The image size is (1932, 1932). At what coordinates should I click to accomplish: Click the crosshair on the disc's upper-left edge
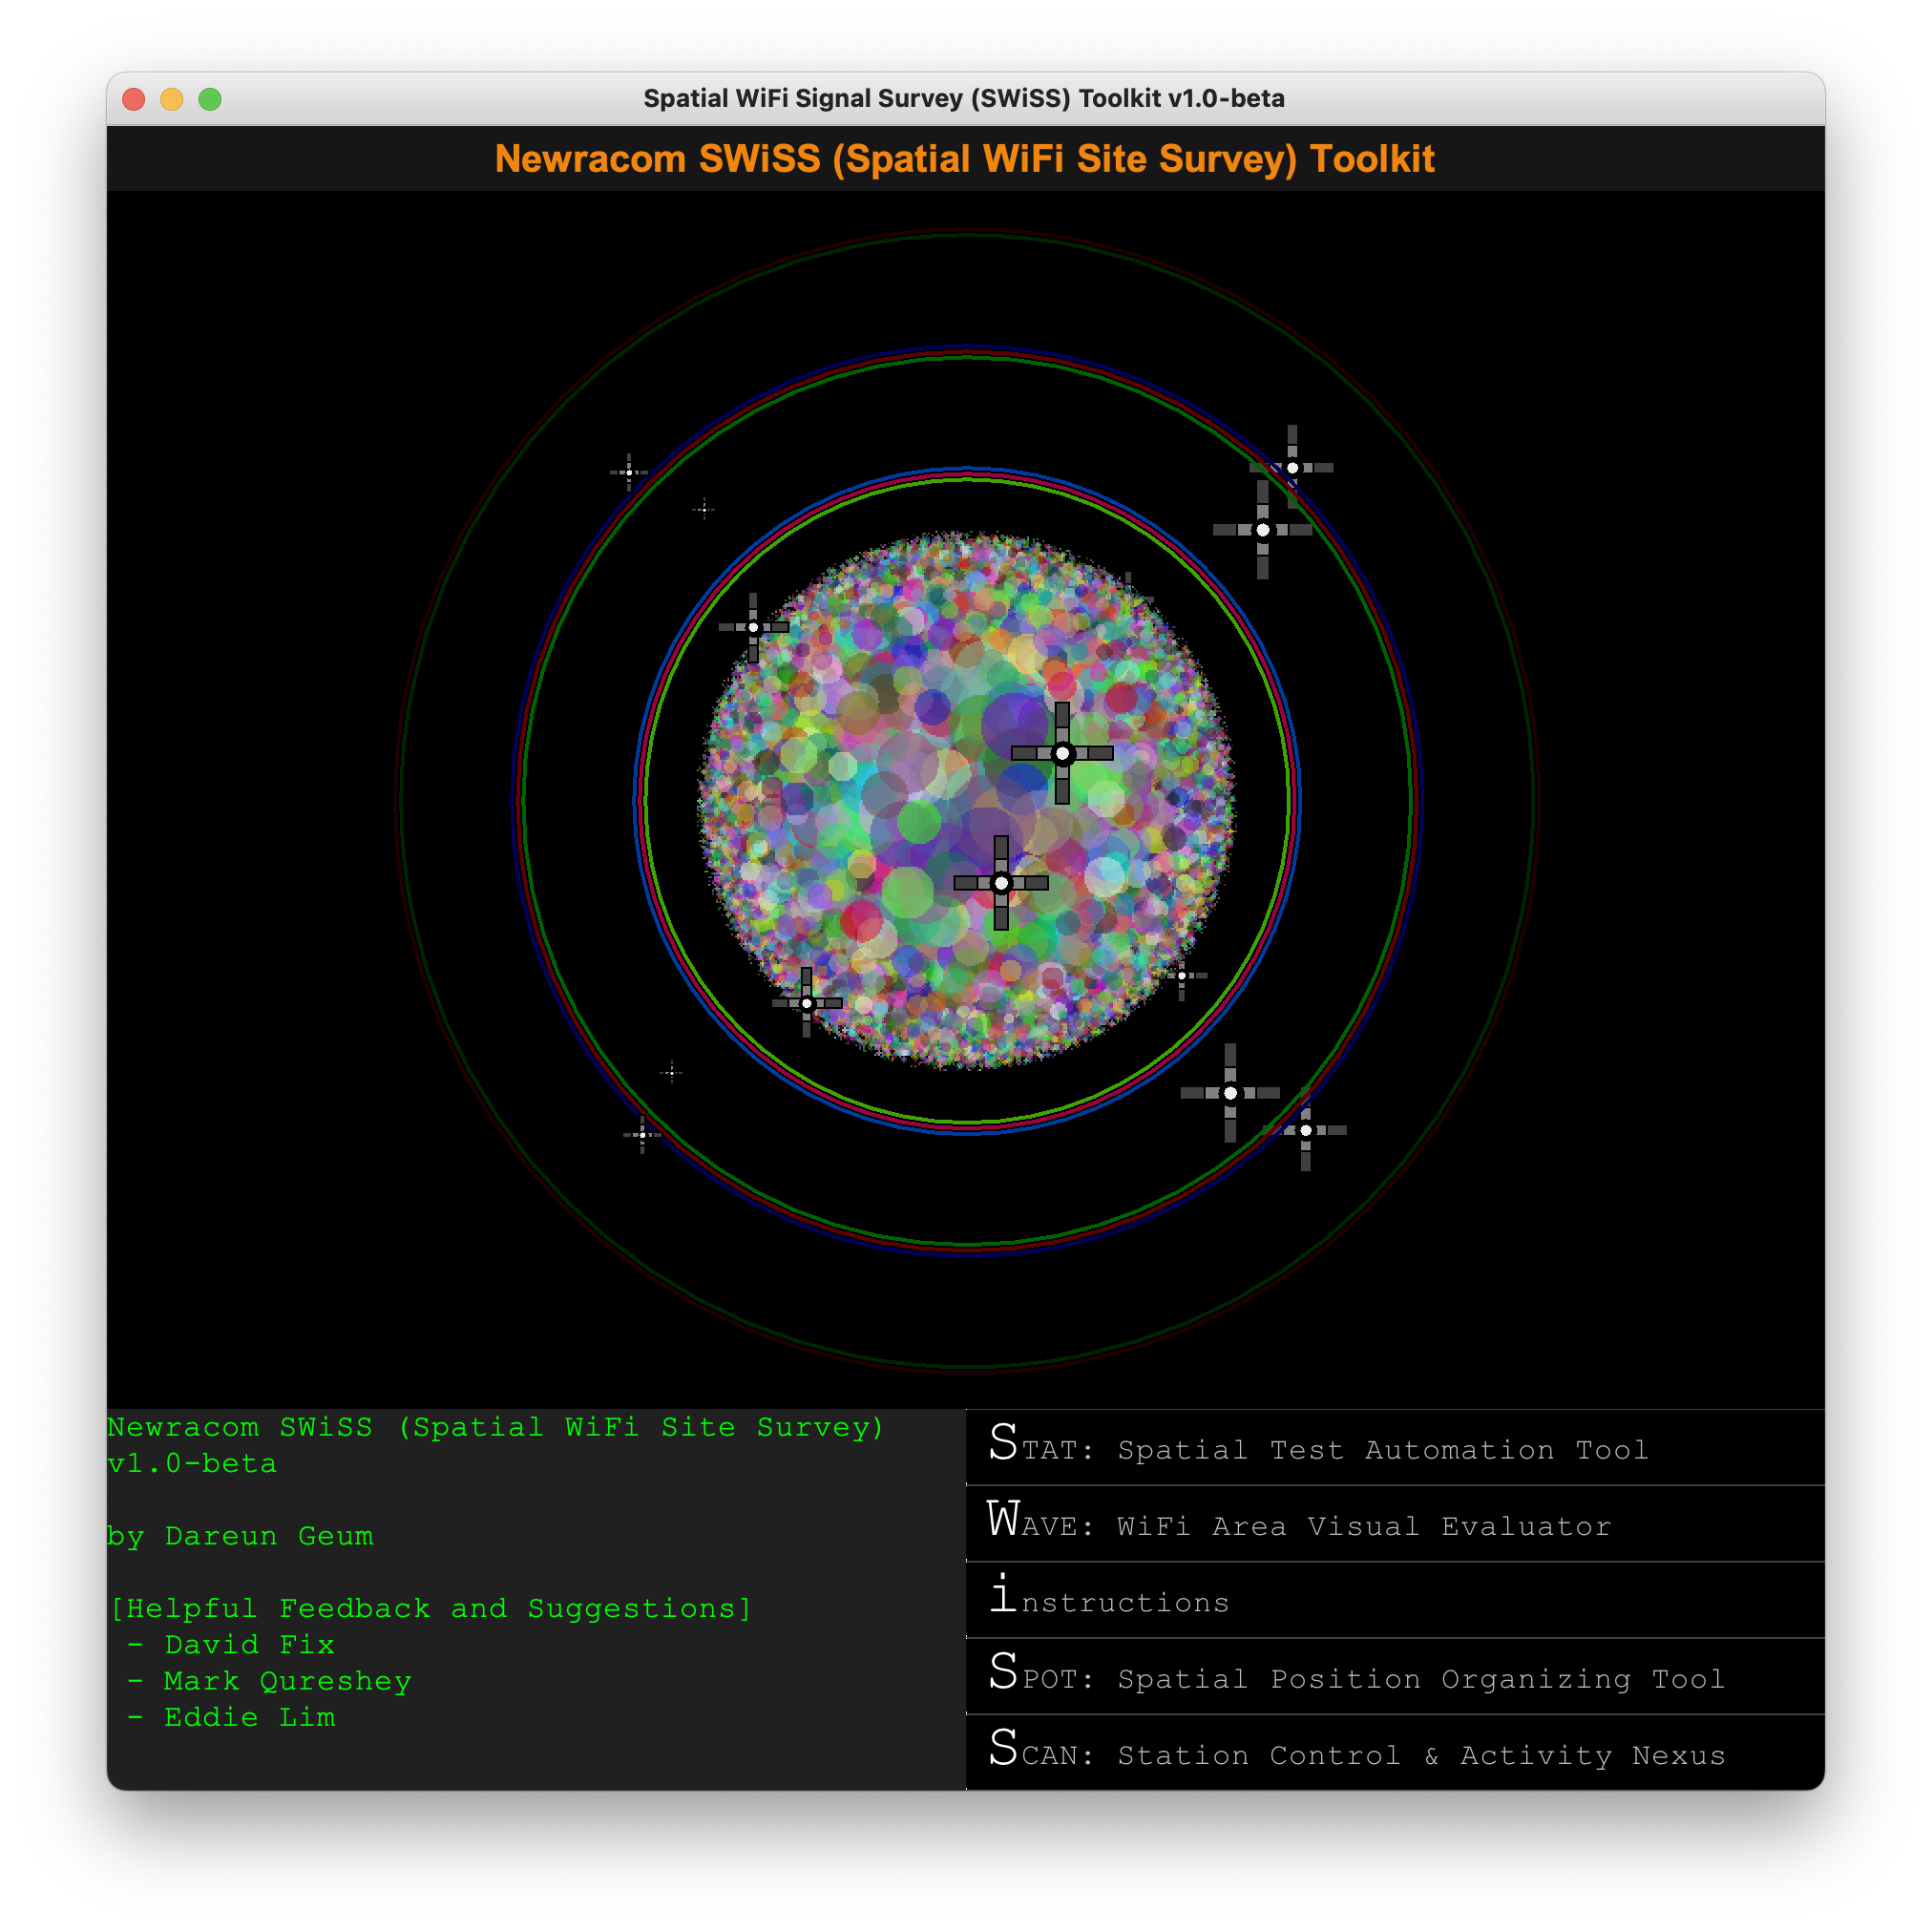click(753, 627)
